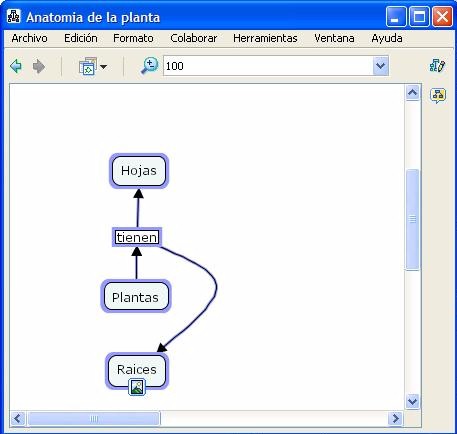Open the Archivo menu

tap(29, 38)
